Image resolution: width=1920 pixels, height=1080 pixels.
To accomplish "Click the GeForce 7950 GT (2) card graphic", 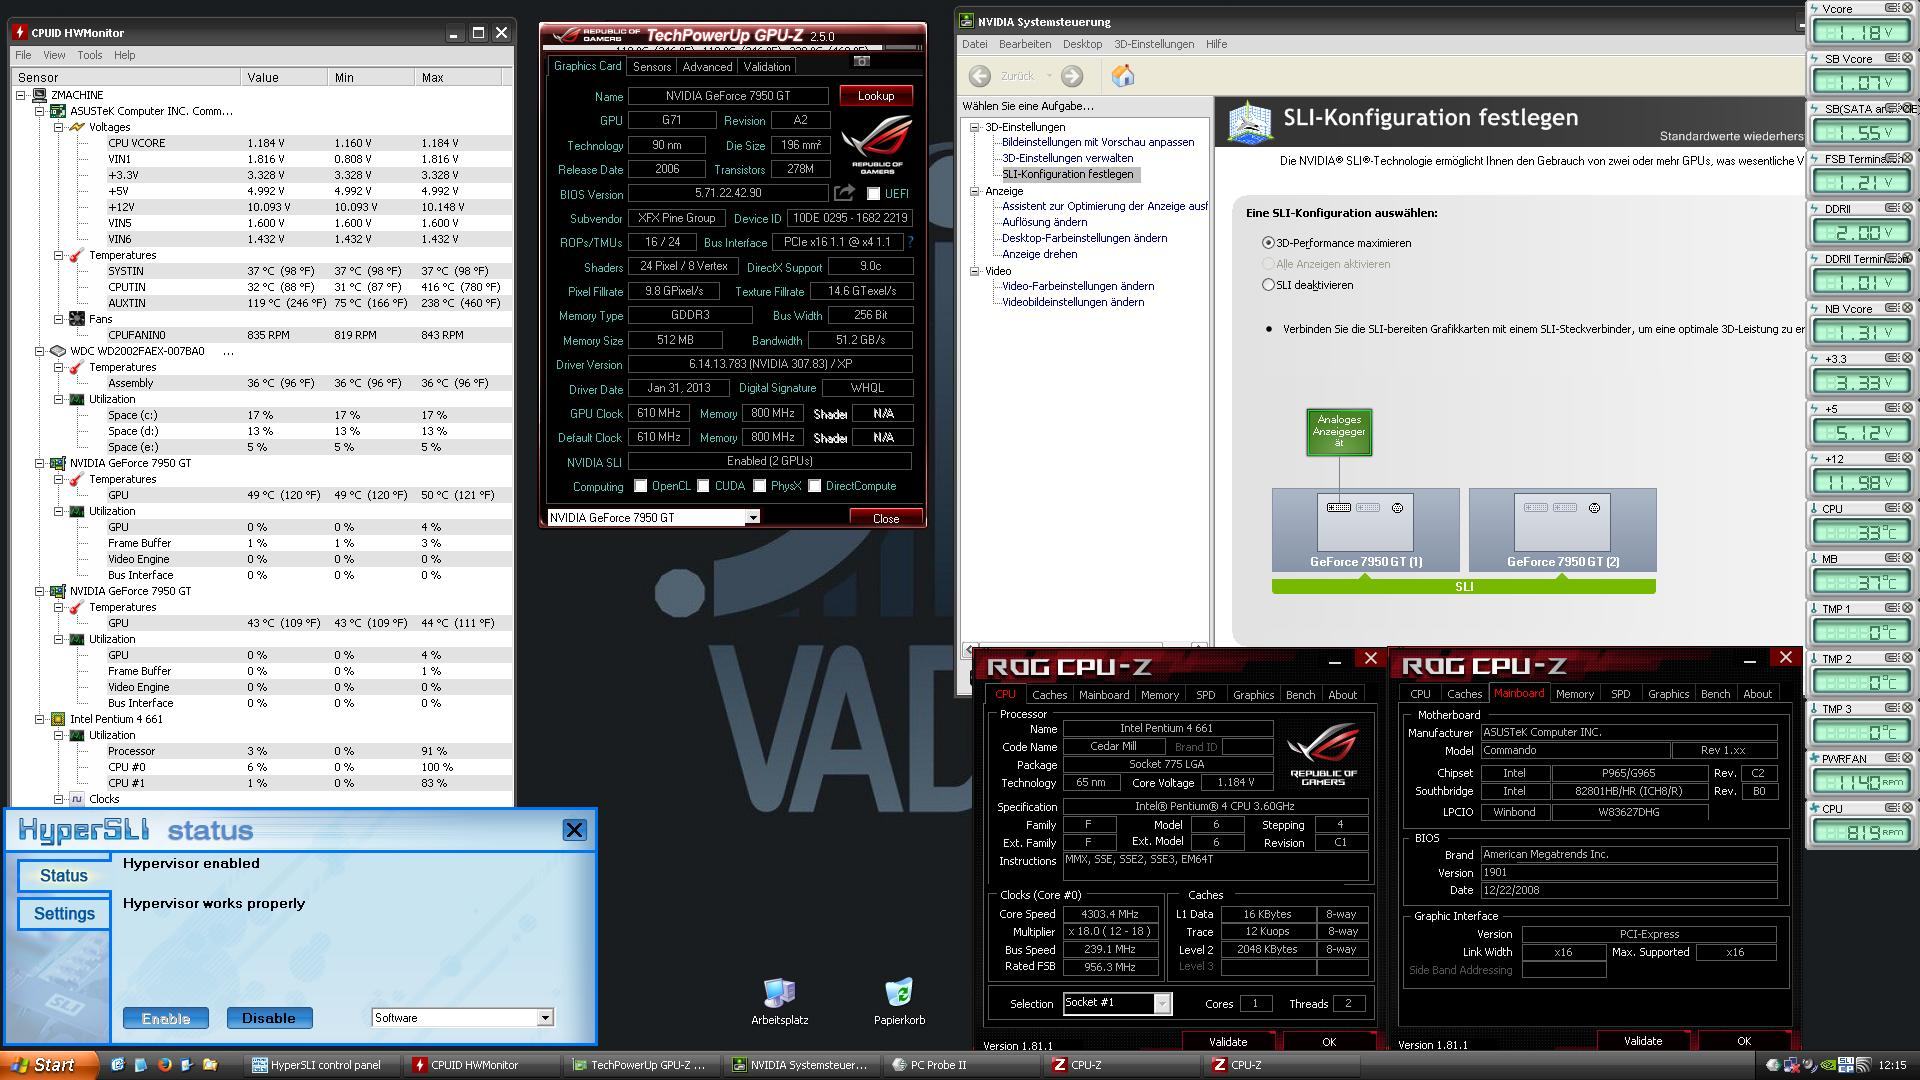I will click(x=1563, y=530).
